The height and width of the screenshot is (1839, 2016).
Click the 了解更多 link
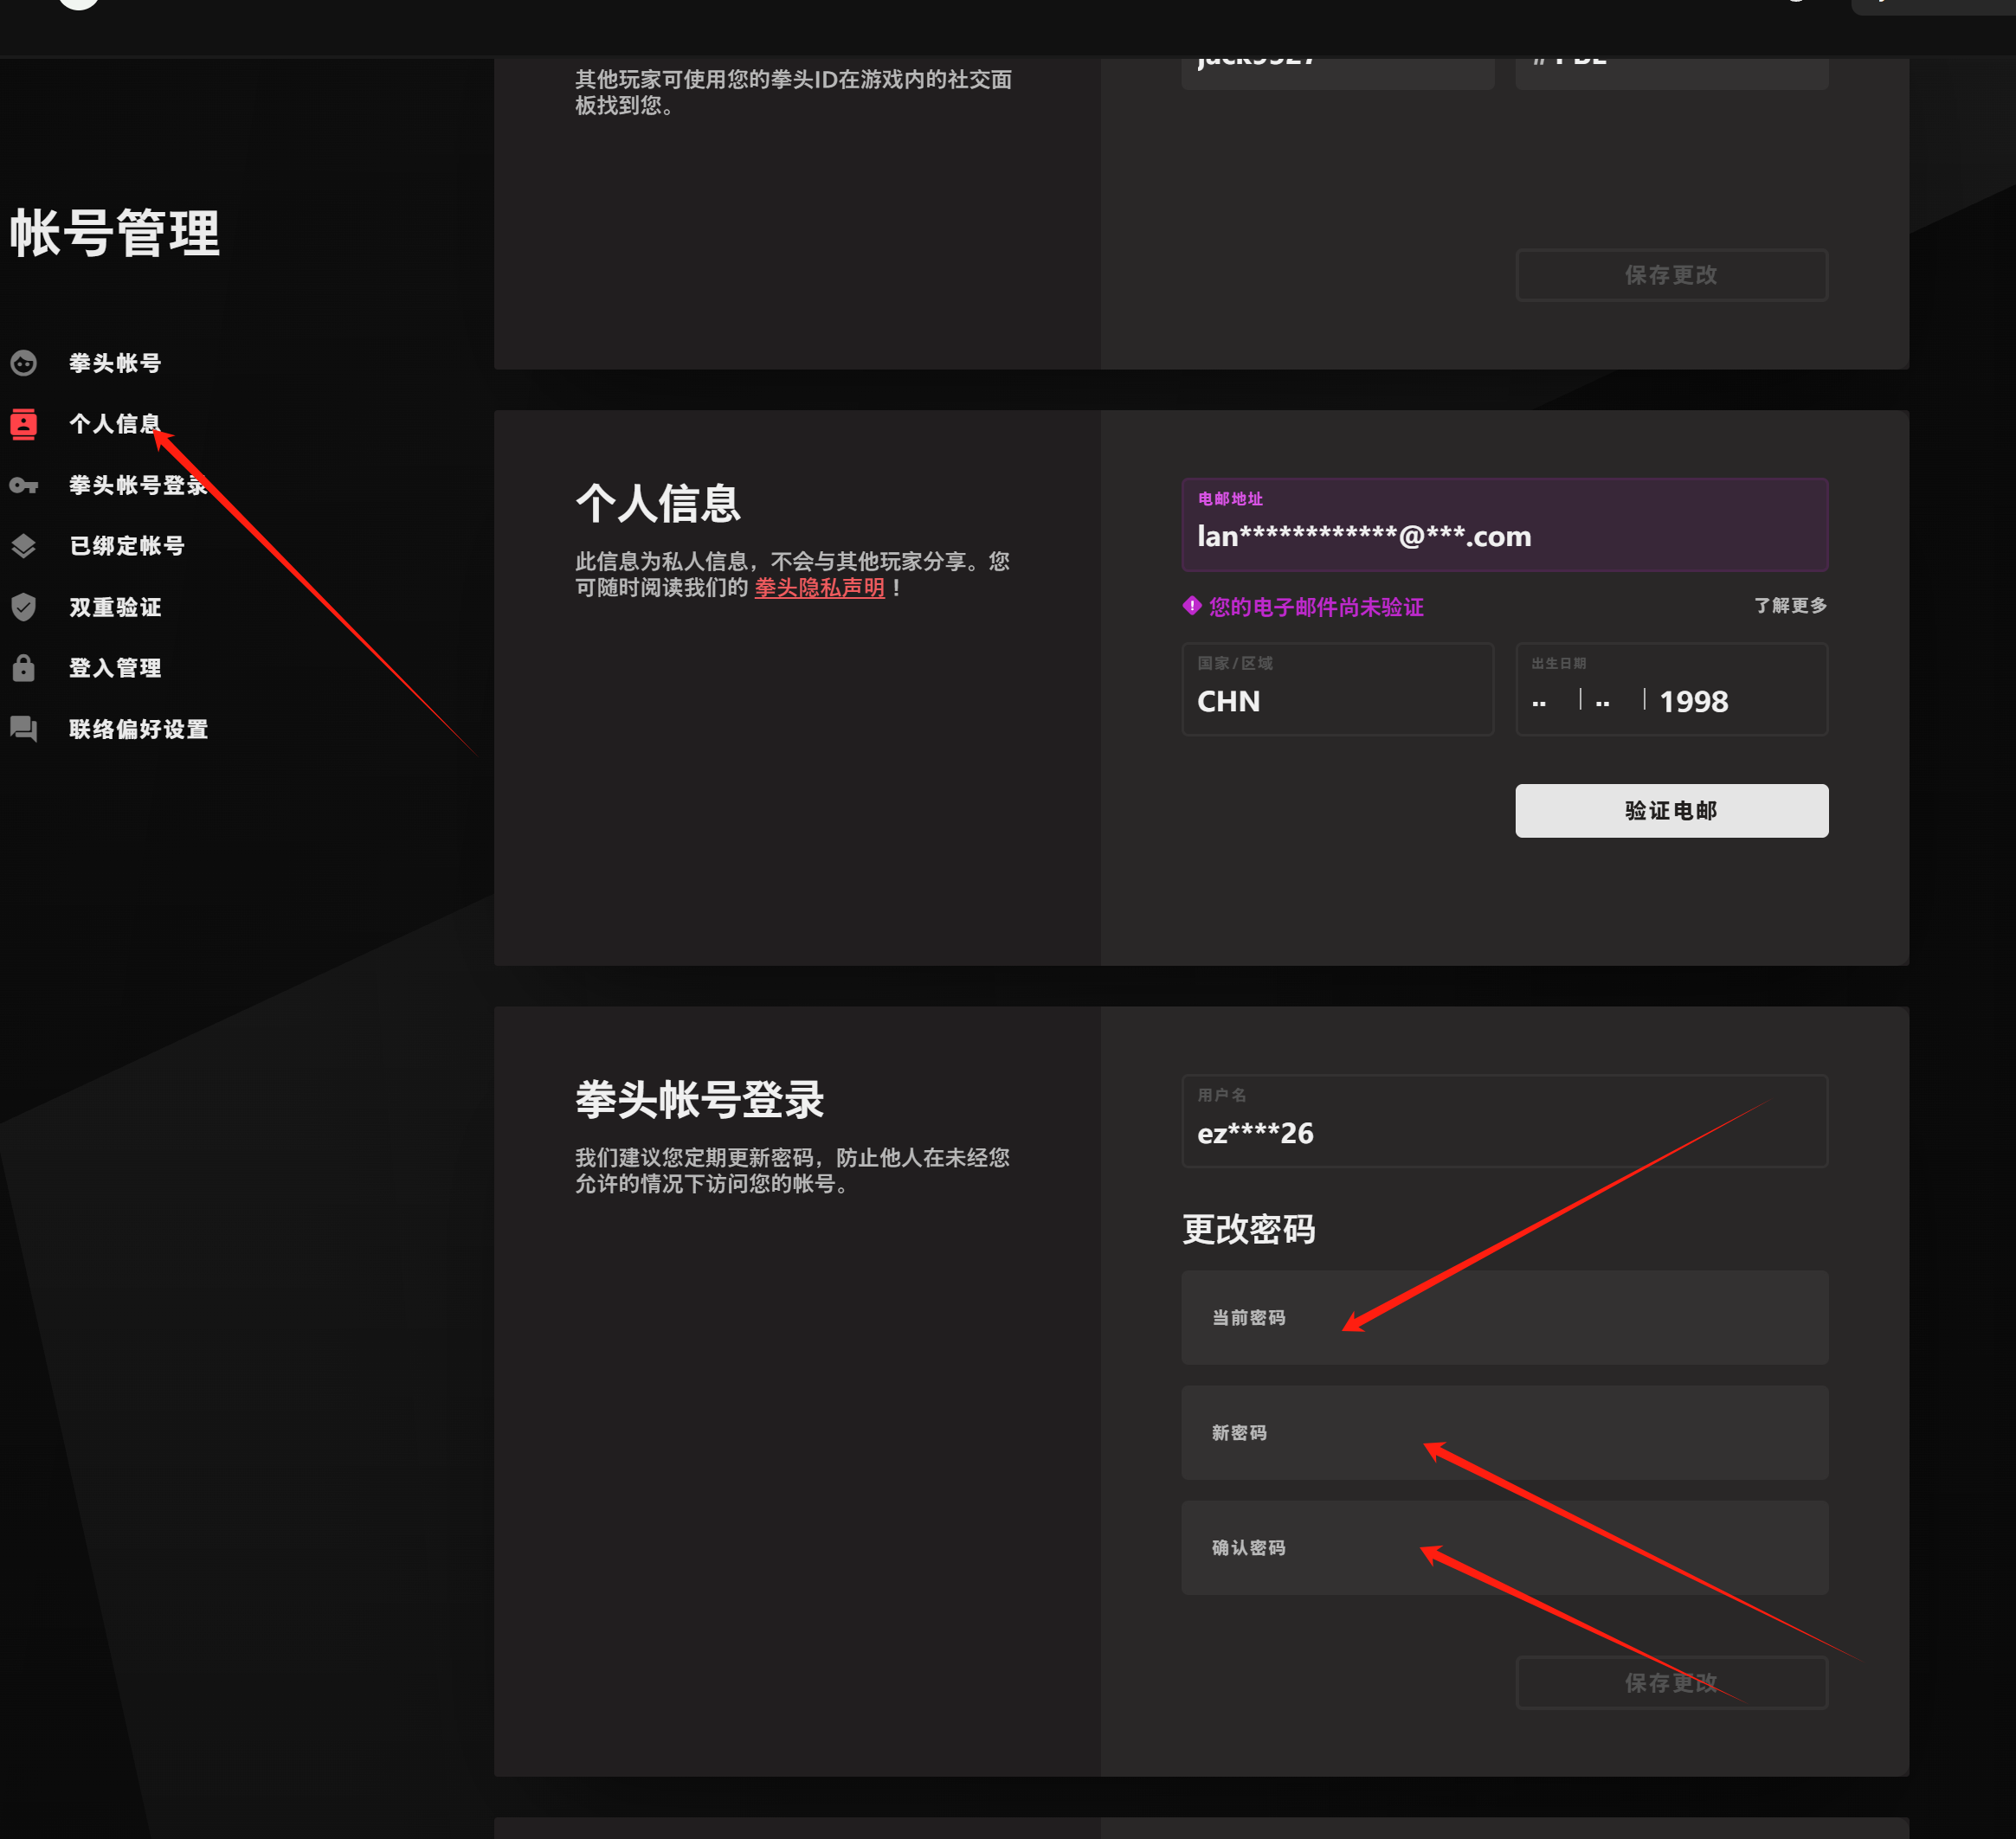pos(1790,606)
